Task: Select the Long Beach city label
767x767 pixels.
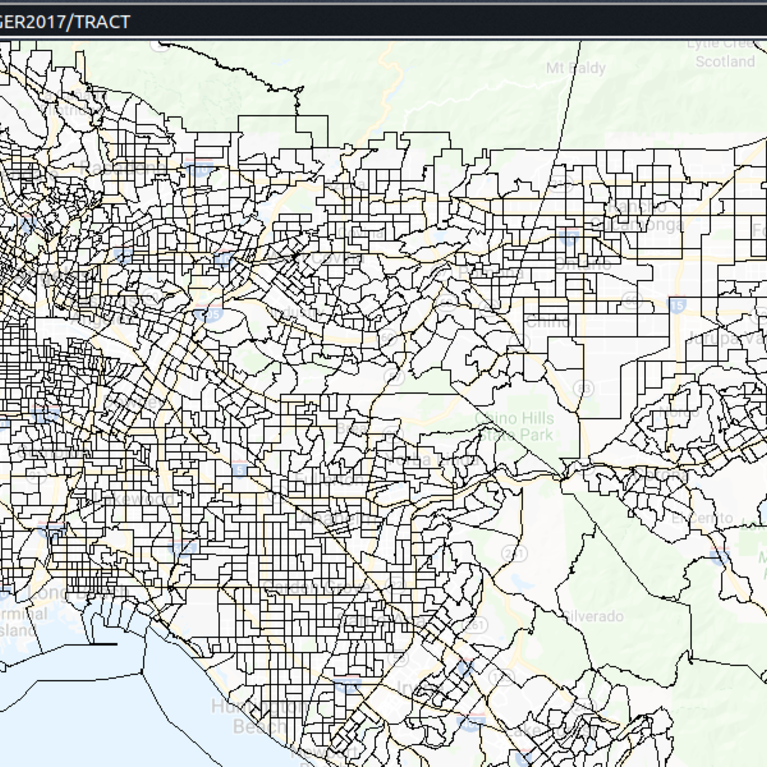Action: [85, 591]
